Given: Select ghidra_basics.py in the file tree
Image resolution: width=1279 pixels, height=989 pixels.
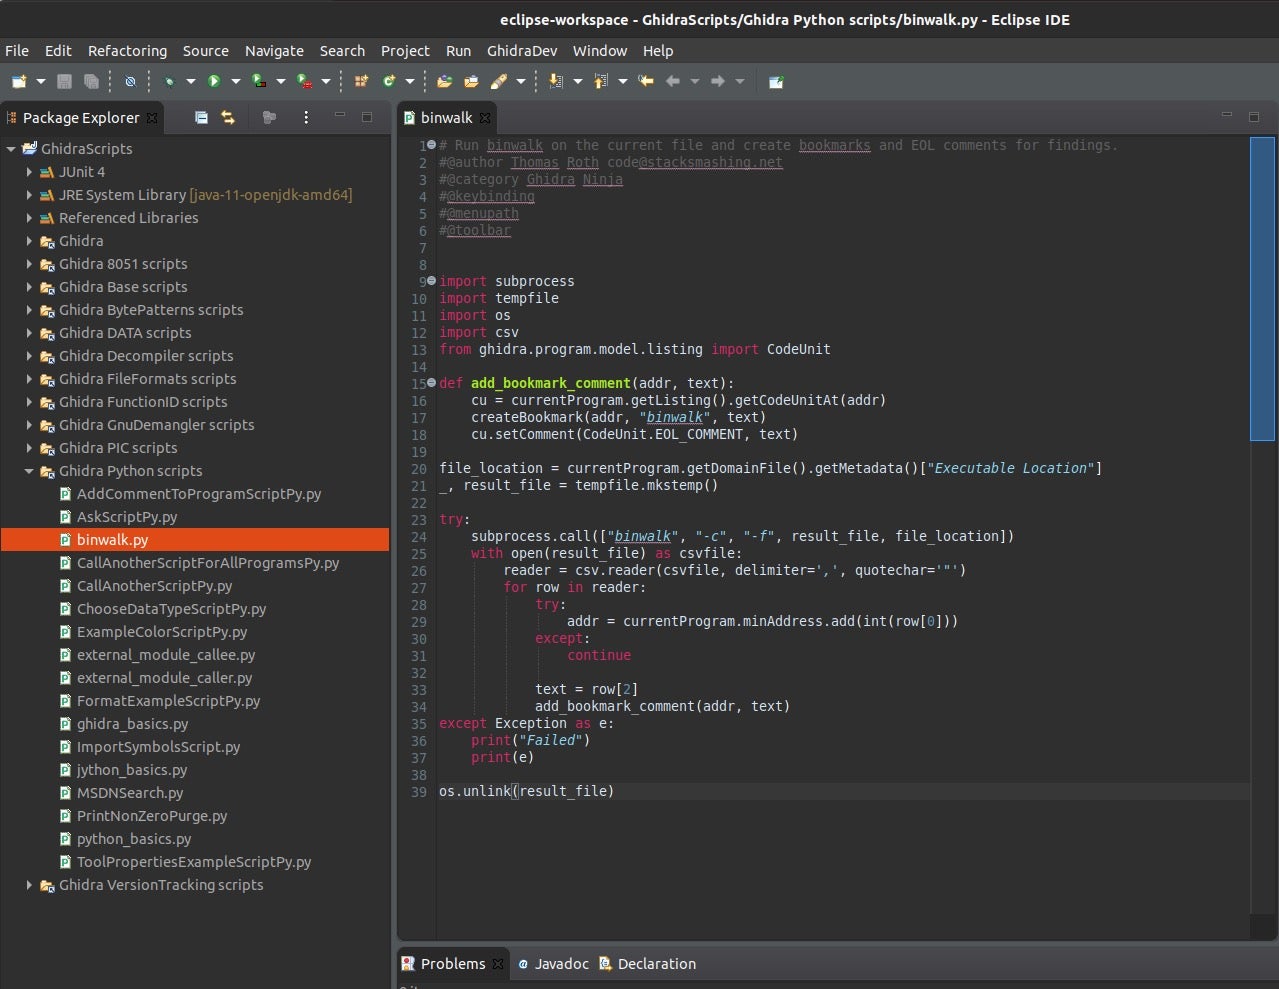Looking at the screenshot, I should click(132, 724).
